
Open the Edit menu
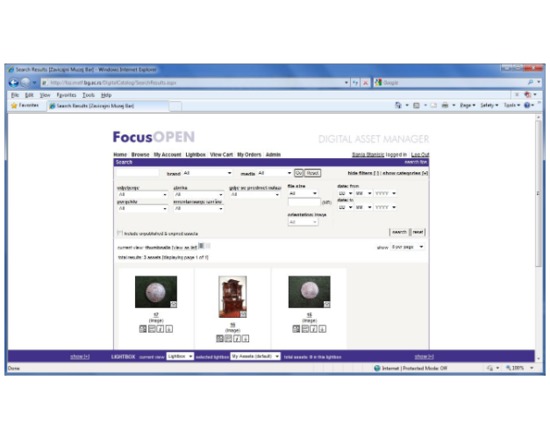coord(29,95)
